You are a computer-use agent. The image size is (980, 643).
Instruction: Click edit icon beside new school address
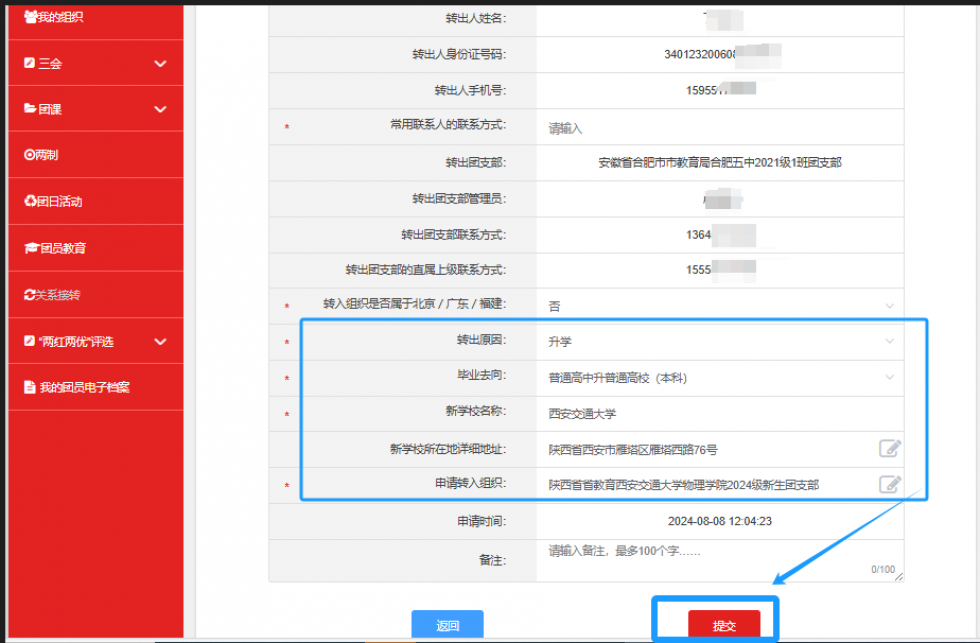click(890, 448)
